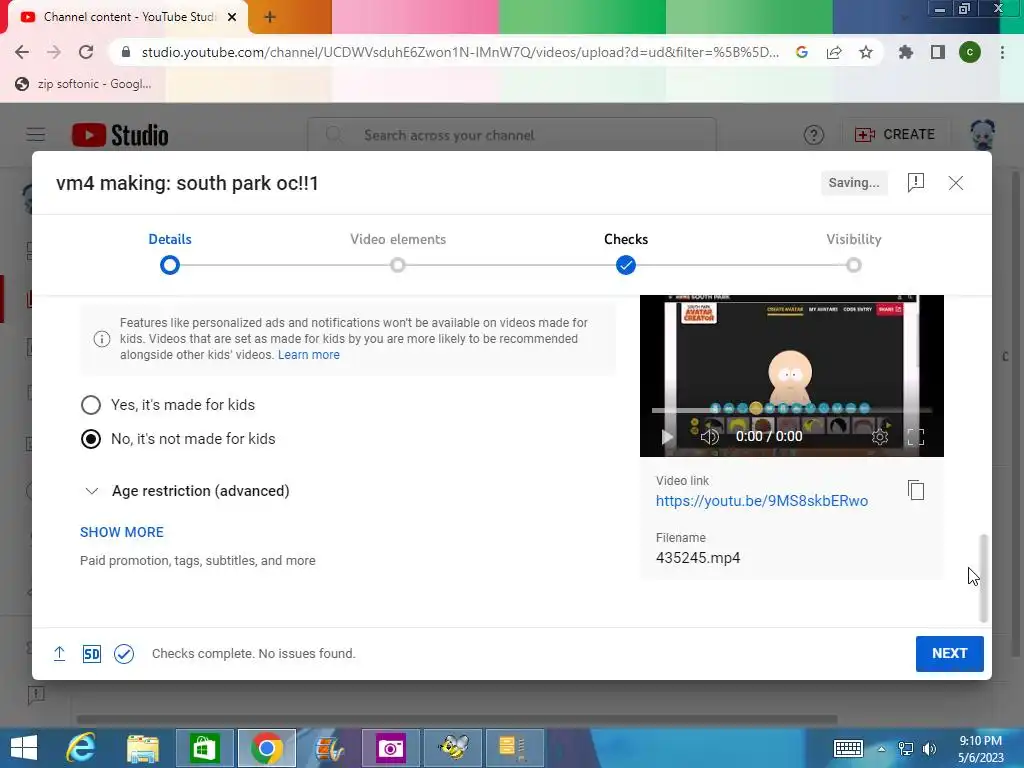Open a new browser tab
The height and width of the screenshot is (768, 1024).
pyautogui.click(x=270, y=17)
